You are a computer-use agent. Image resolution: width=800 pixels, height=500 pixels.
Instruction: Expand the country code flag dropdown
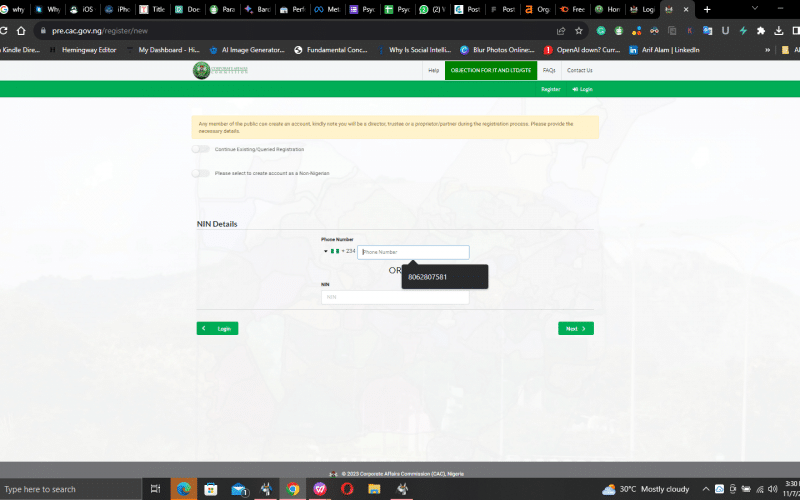click(x=329, y=252)
